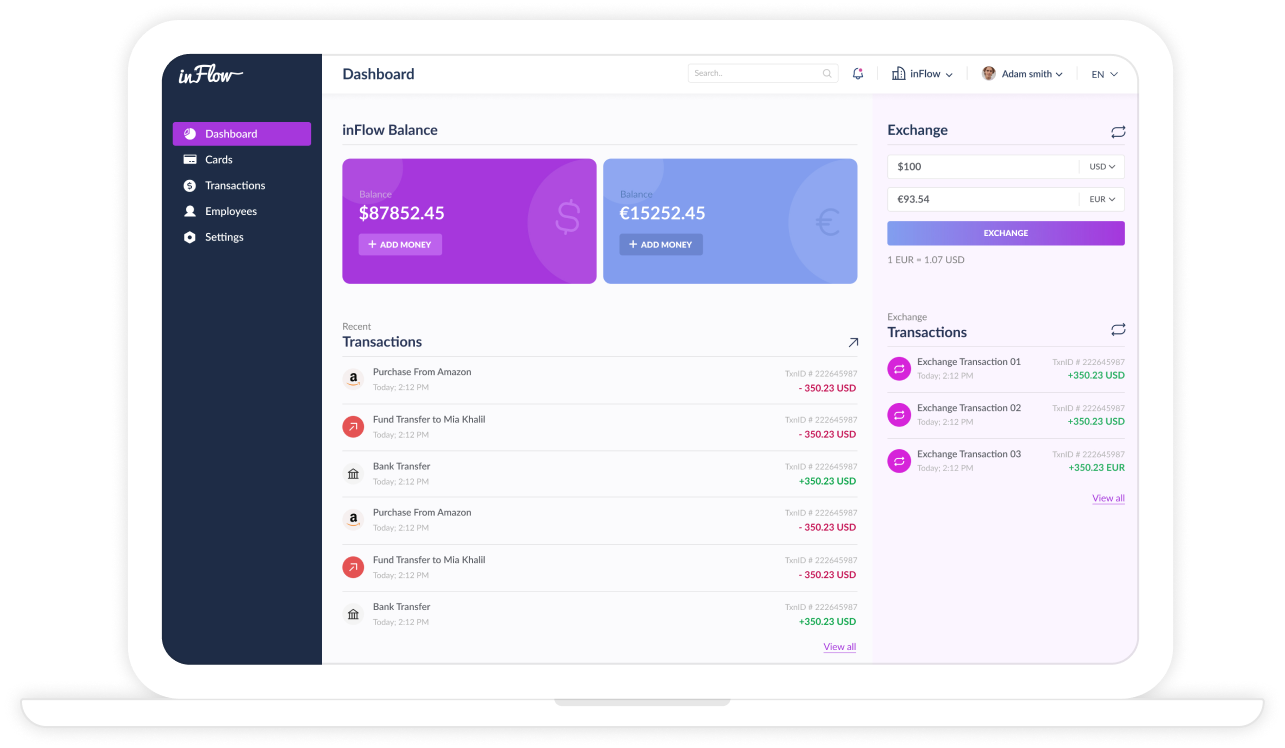Click the swap icon beside Exchange heading

coord(1118,132)
